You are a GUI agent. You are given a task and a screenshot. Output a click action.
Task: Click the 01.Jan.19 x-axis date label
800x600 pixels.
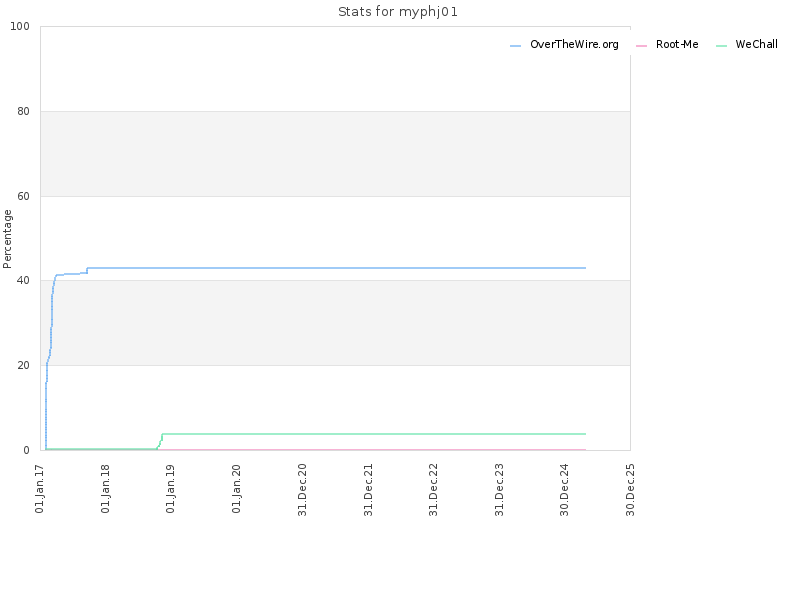(170, 489)
